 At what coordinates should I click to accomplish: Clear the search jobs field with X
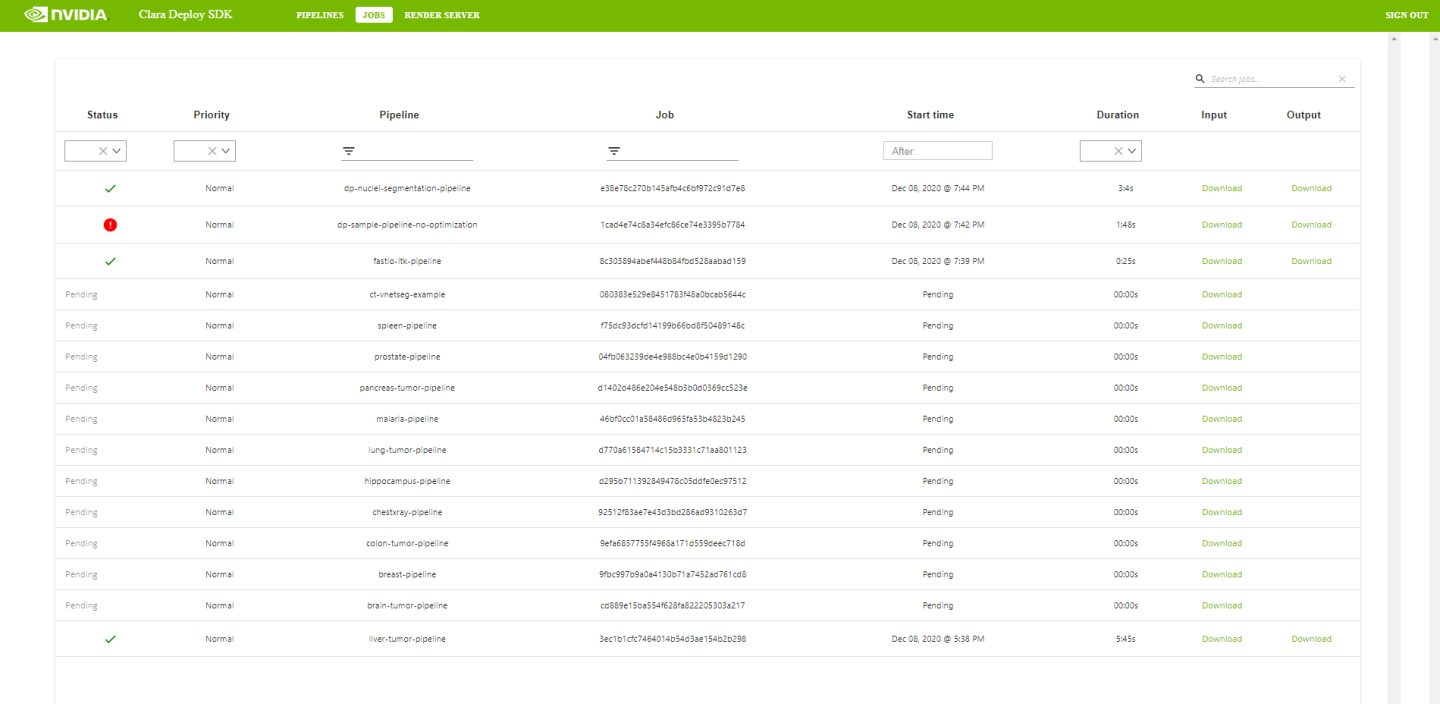coord(1342,79)
